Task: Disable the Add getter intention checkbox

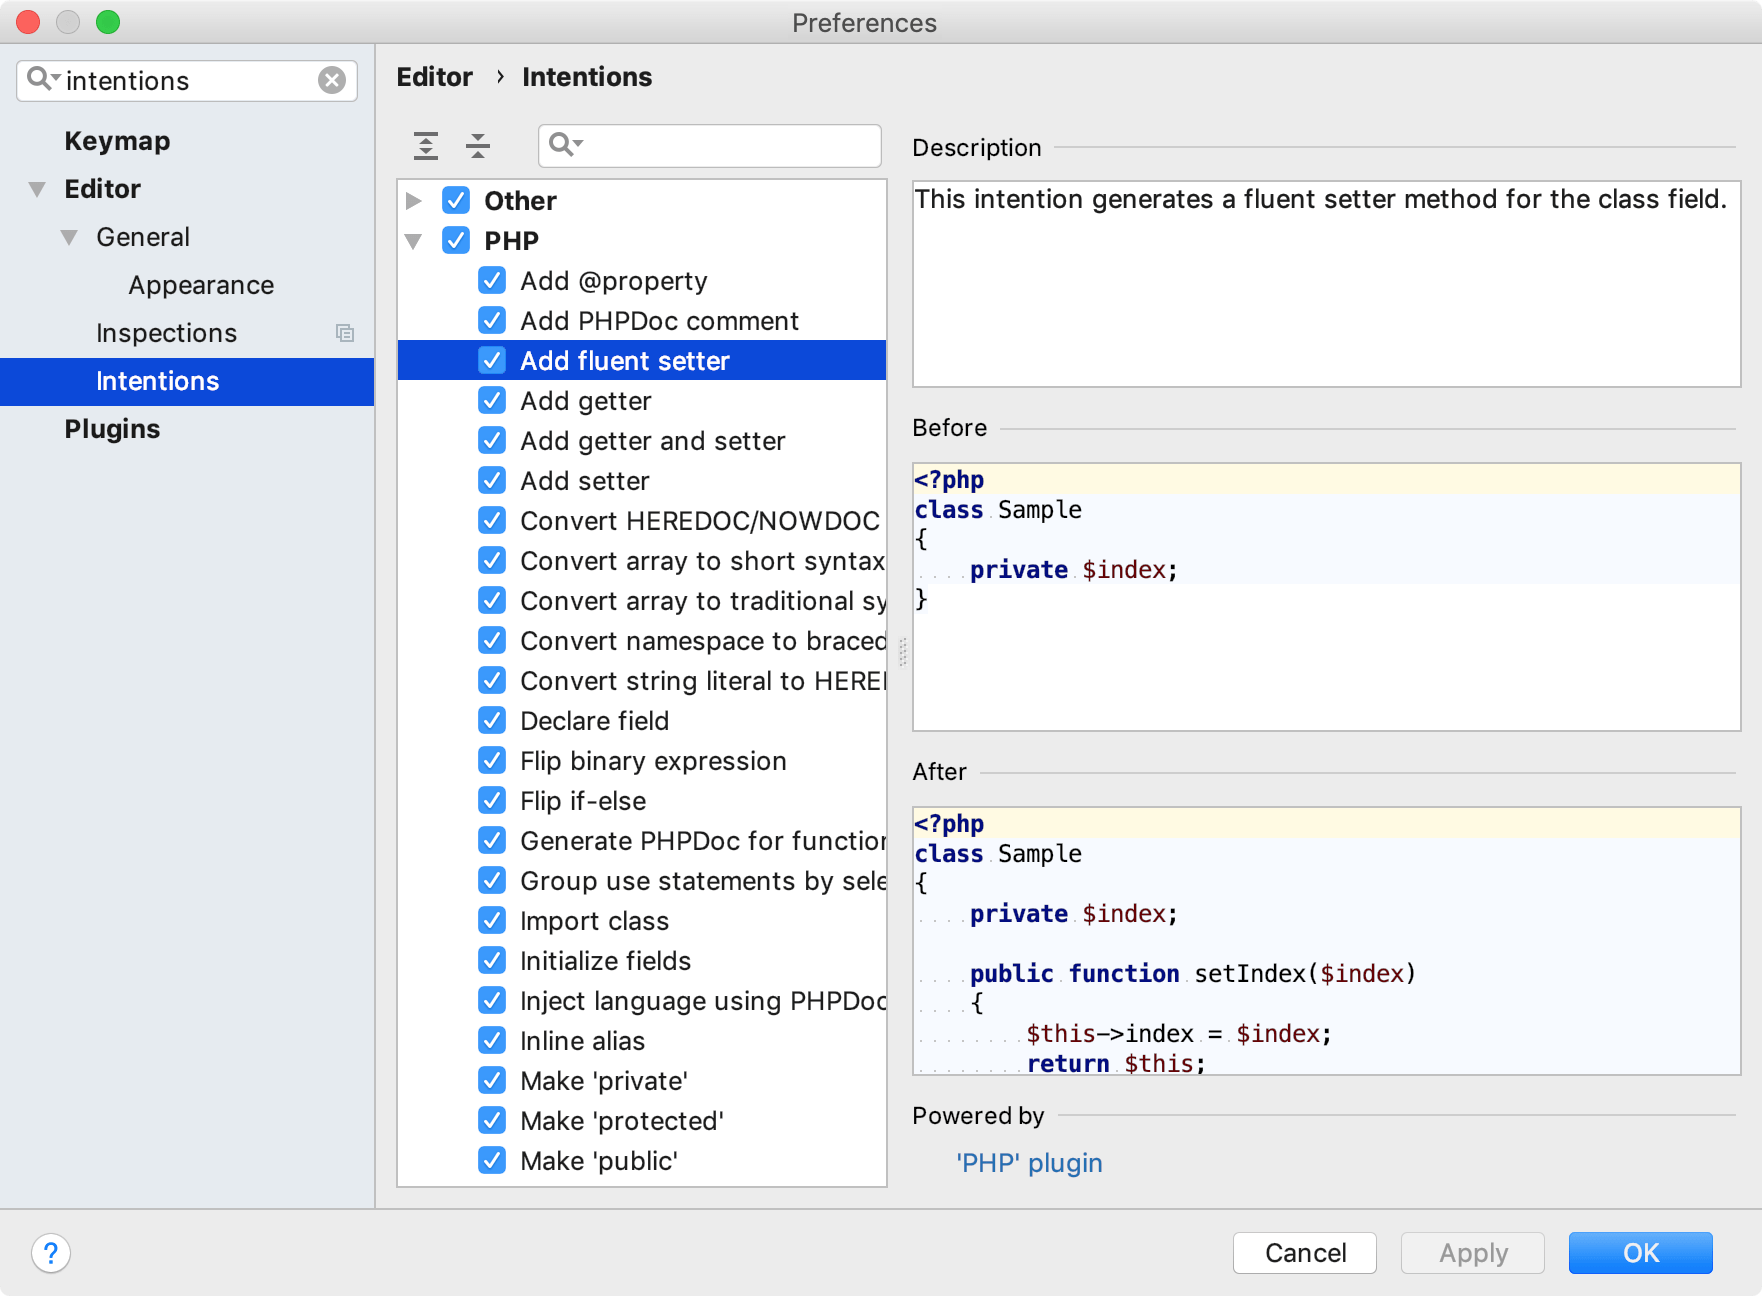Action: pyautogui.click(x=492, y=400)
